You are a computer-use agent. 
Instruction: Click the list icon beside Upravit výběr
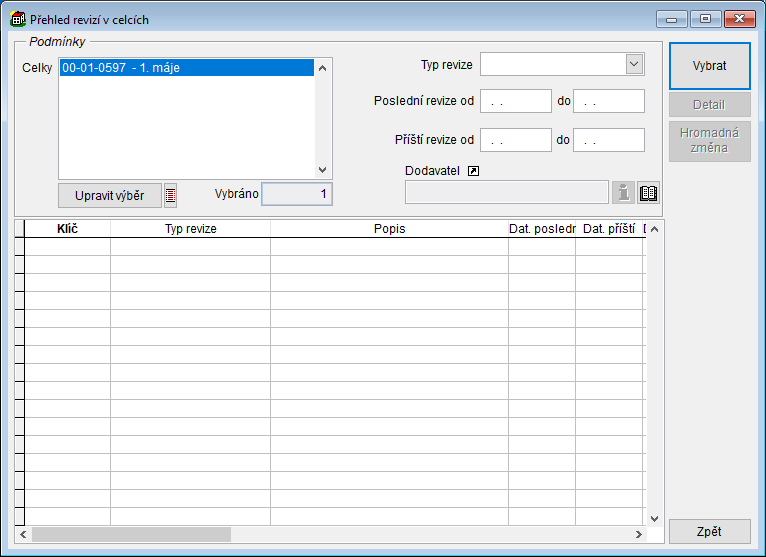point(170,195)
